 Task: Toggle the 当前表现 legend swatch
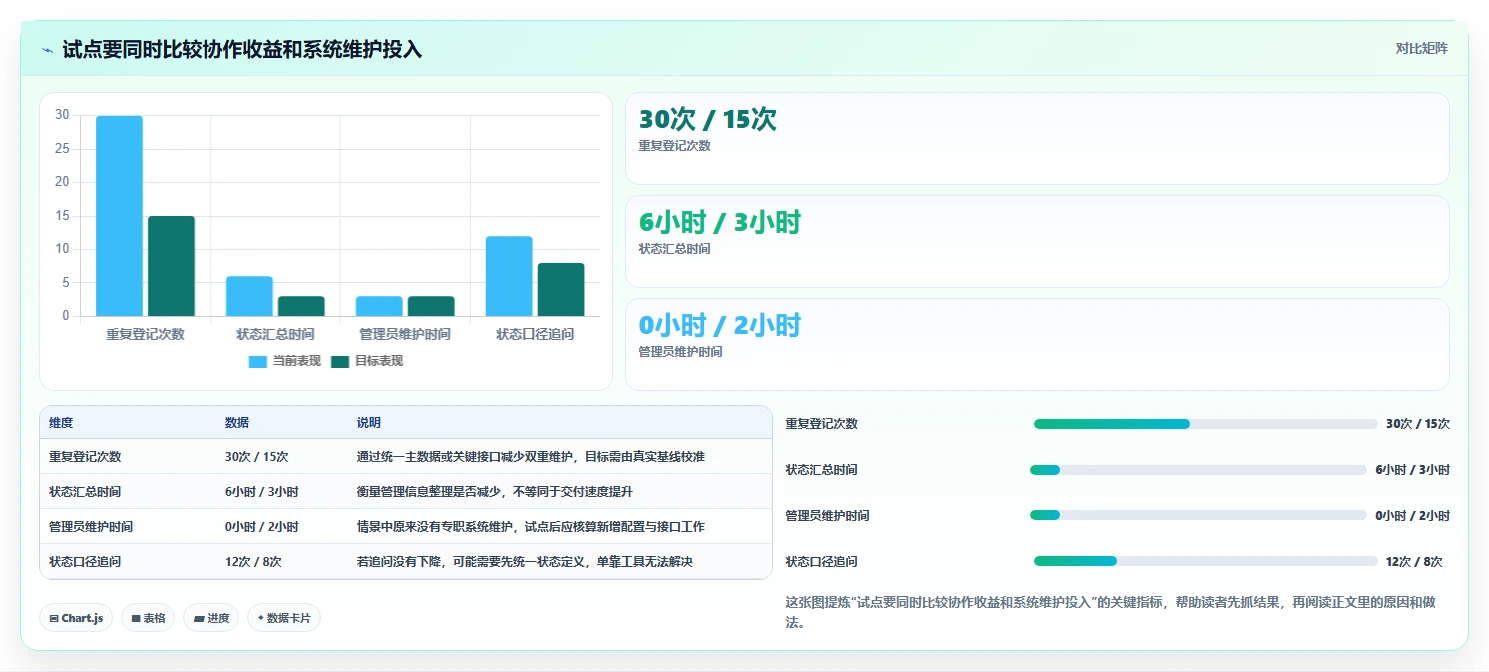(x=258, y=361)
